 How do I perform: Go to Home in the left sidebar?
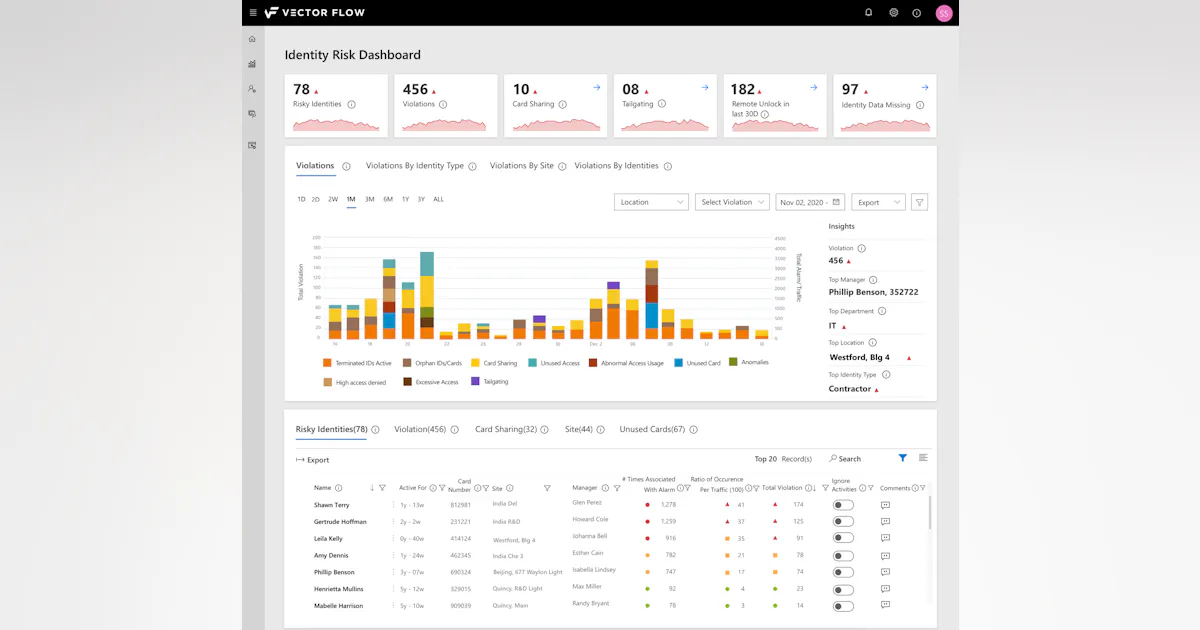252,39
